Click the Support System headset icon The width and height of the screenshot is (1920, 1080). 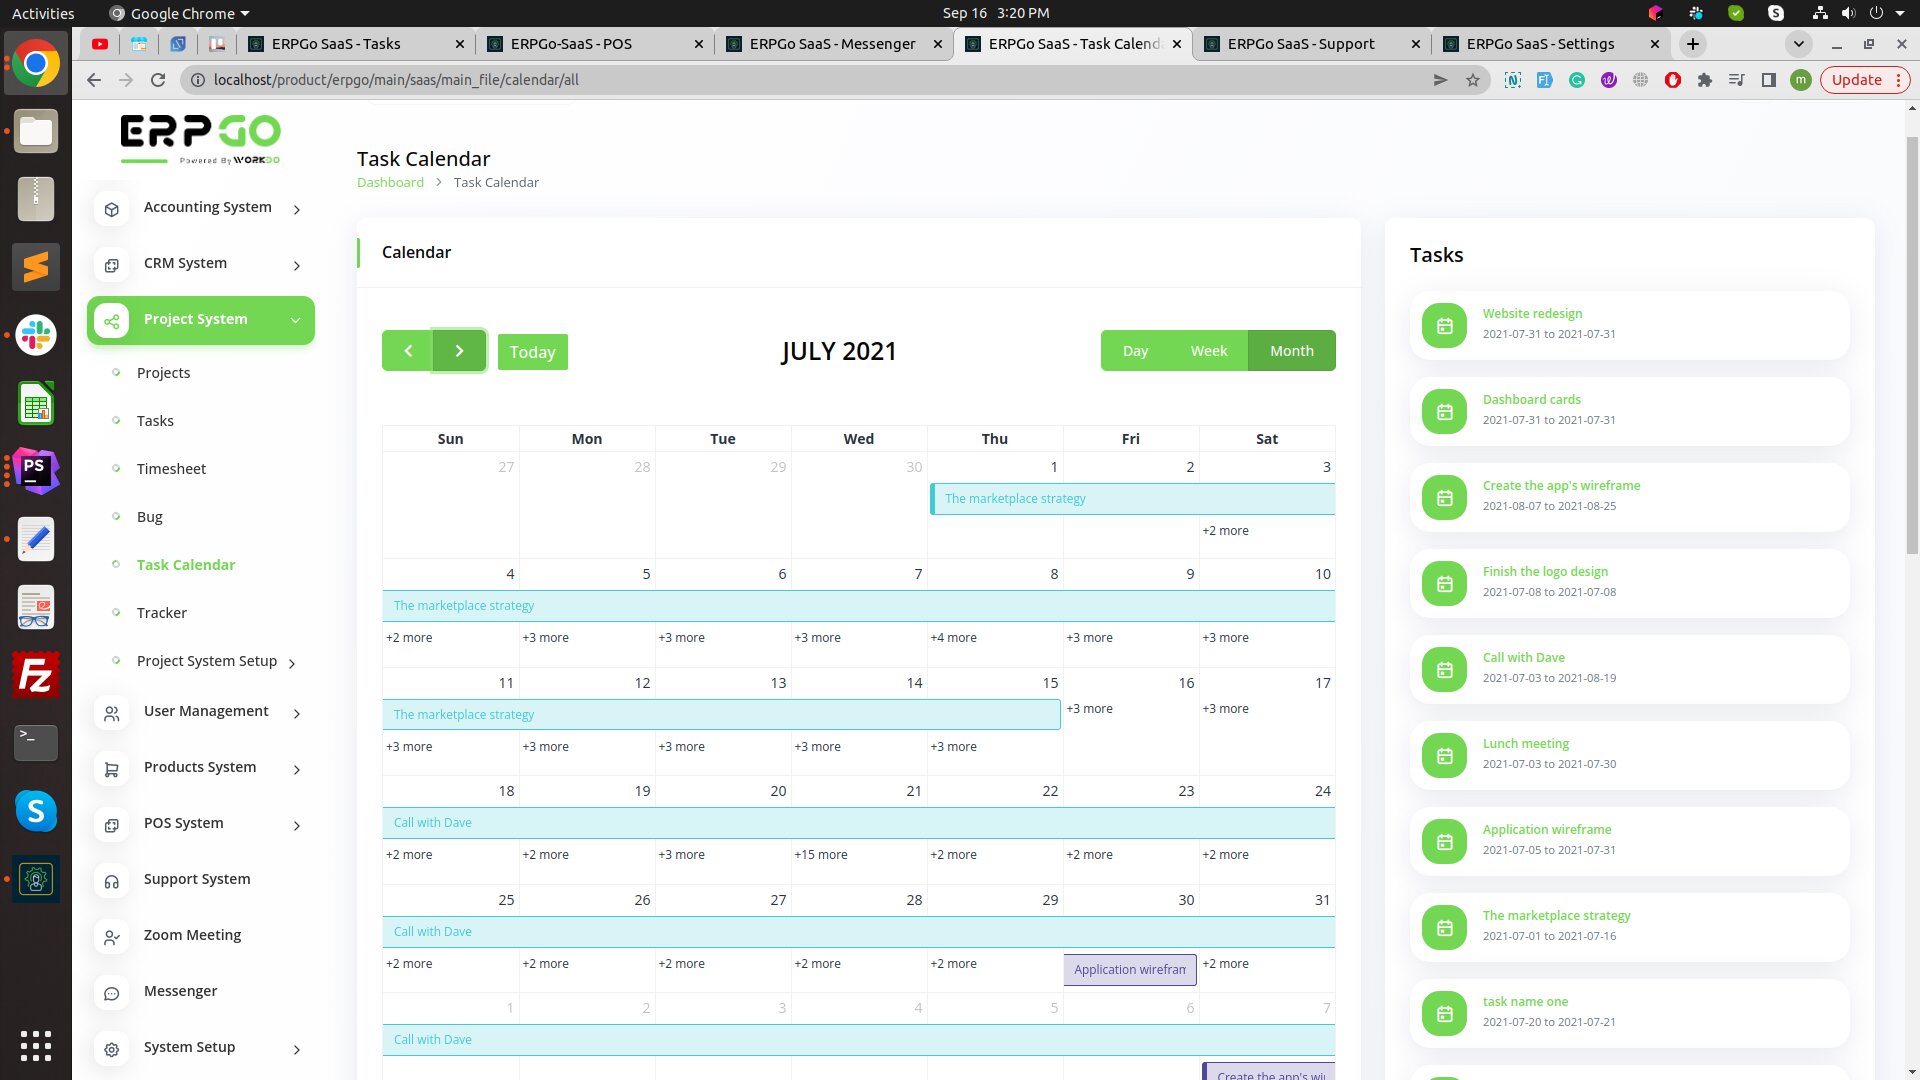[x=112, y=881]
